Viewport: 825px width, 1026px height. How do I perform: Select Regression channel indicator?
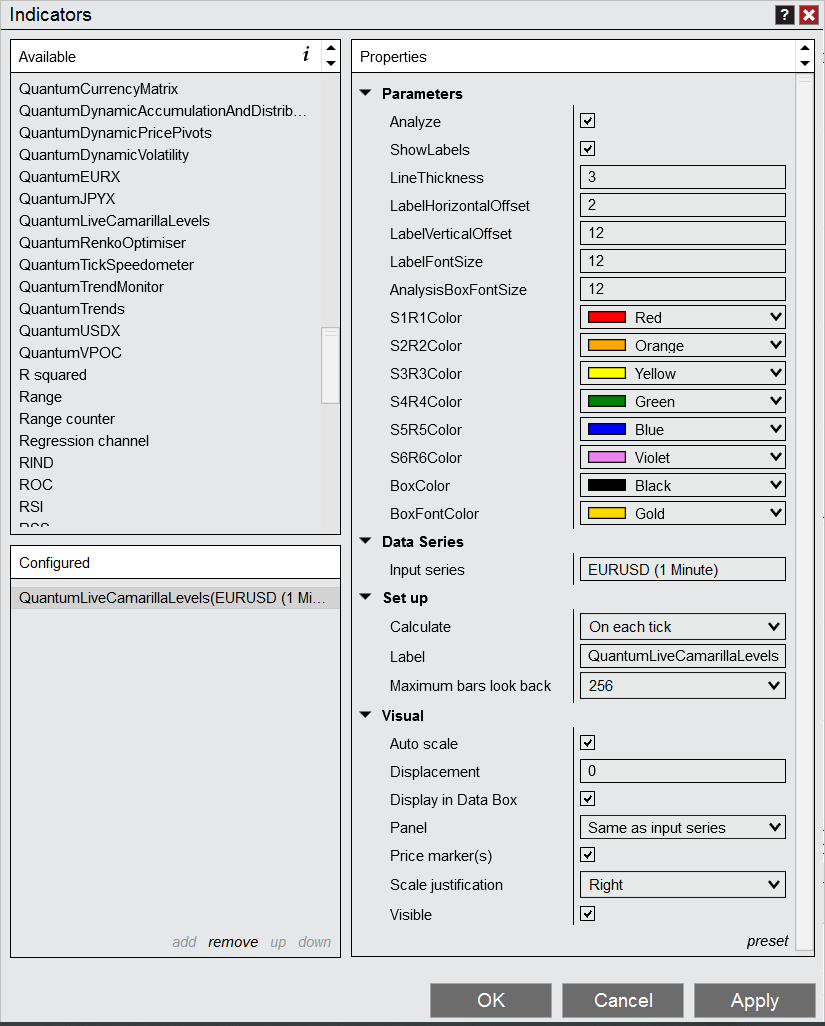pyautogui.click(x=84, y=441)
